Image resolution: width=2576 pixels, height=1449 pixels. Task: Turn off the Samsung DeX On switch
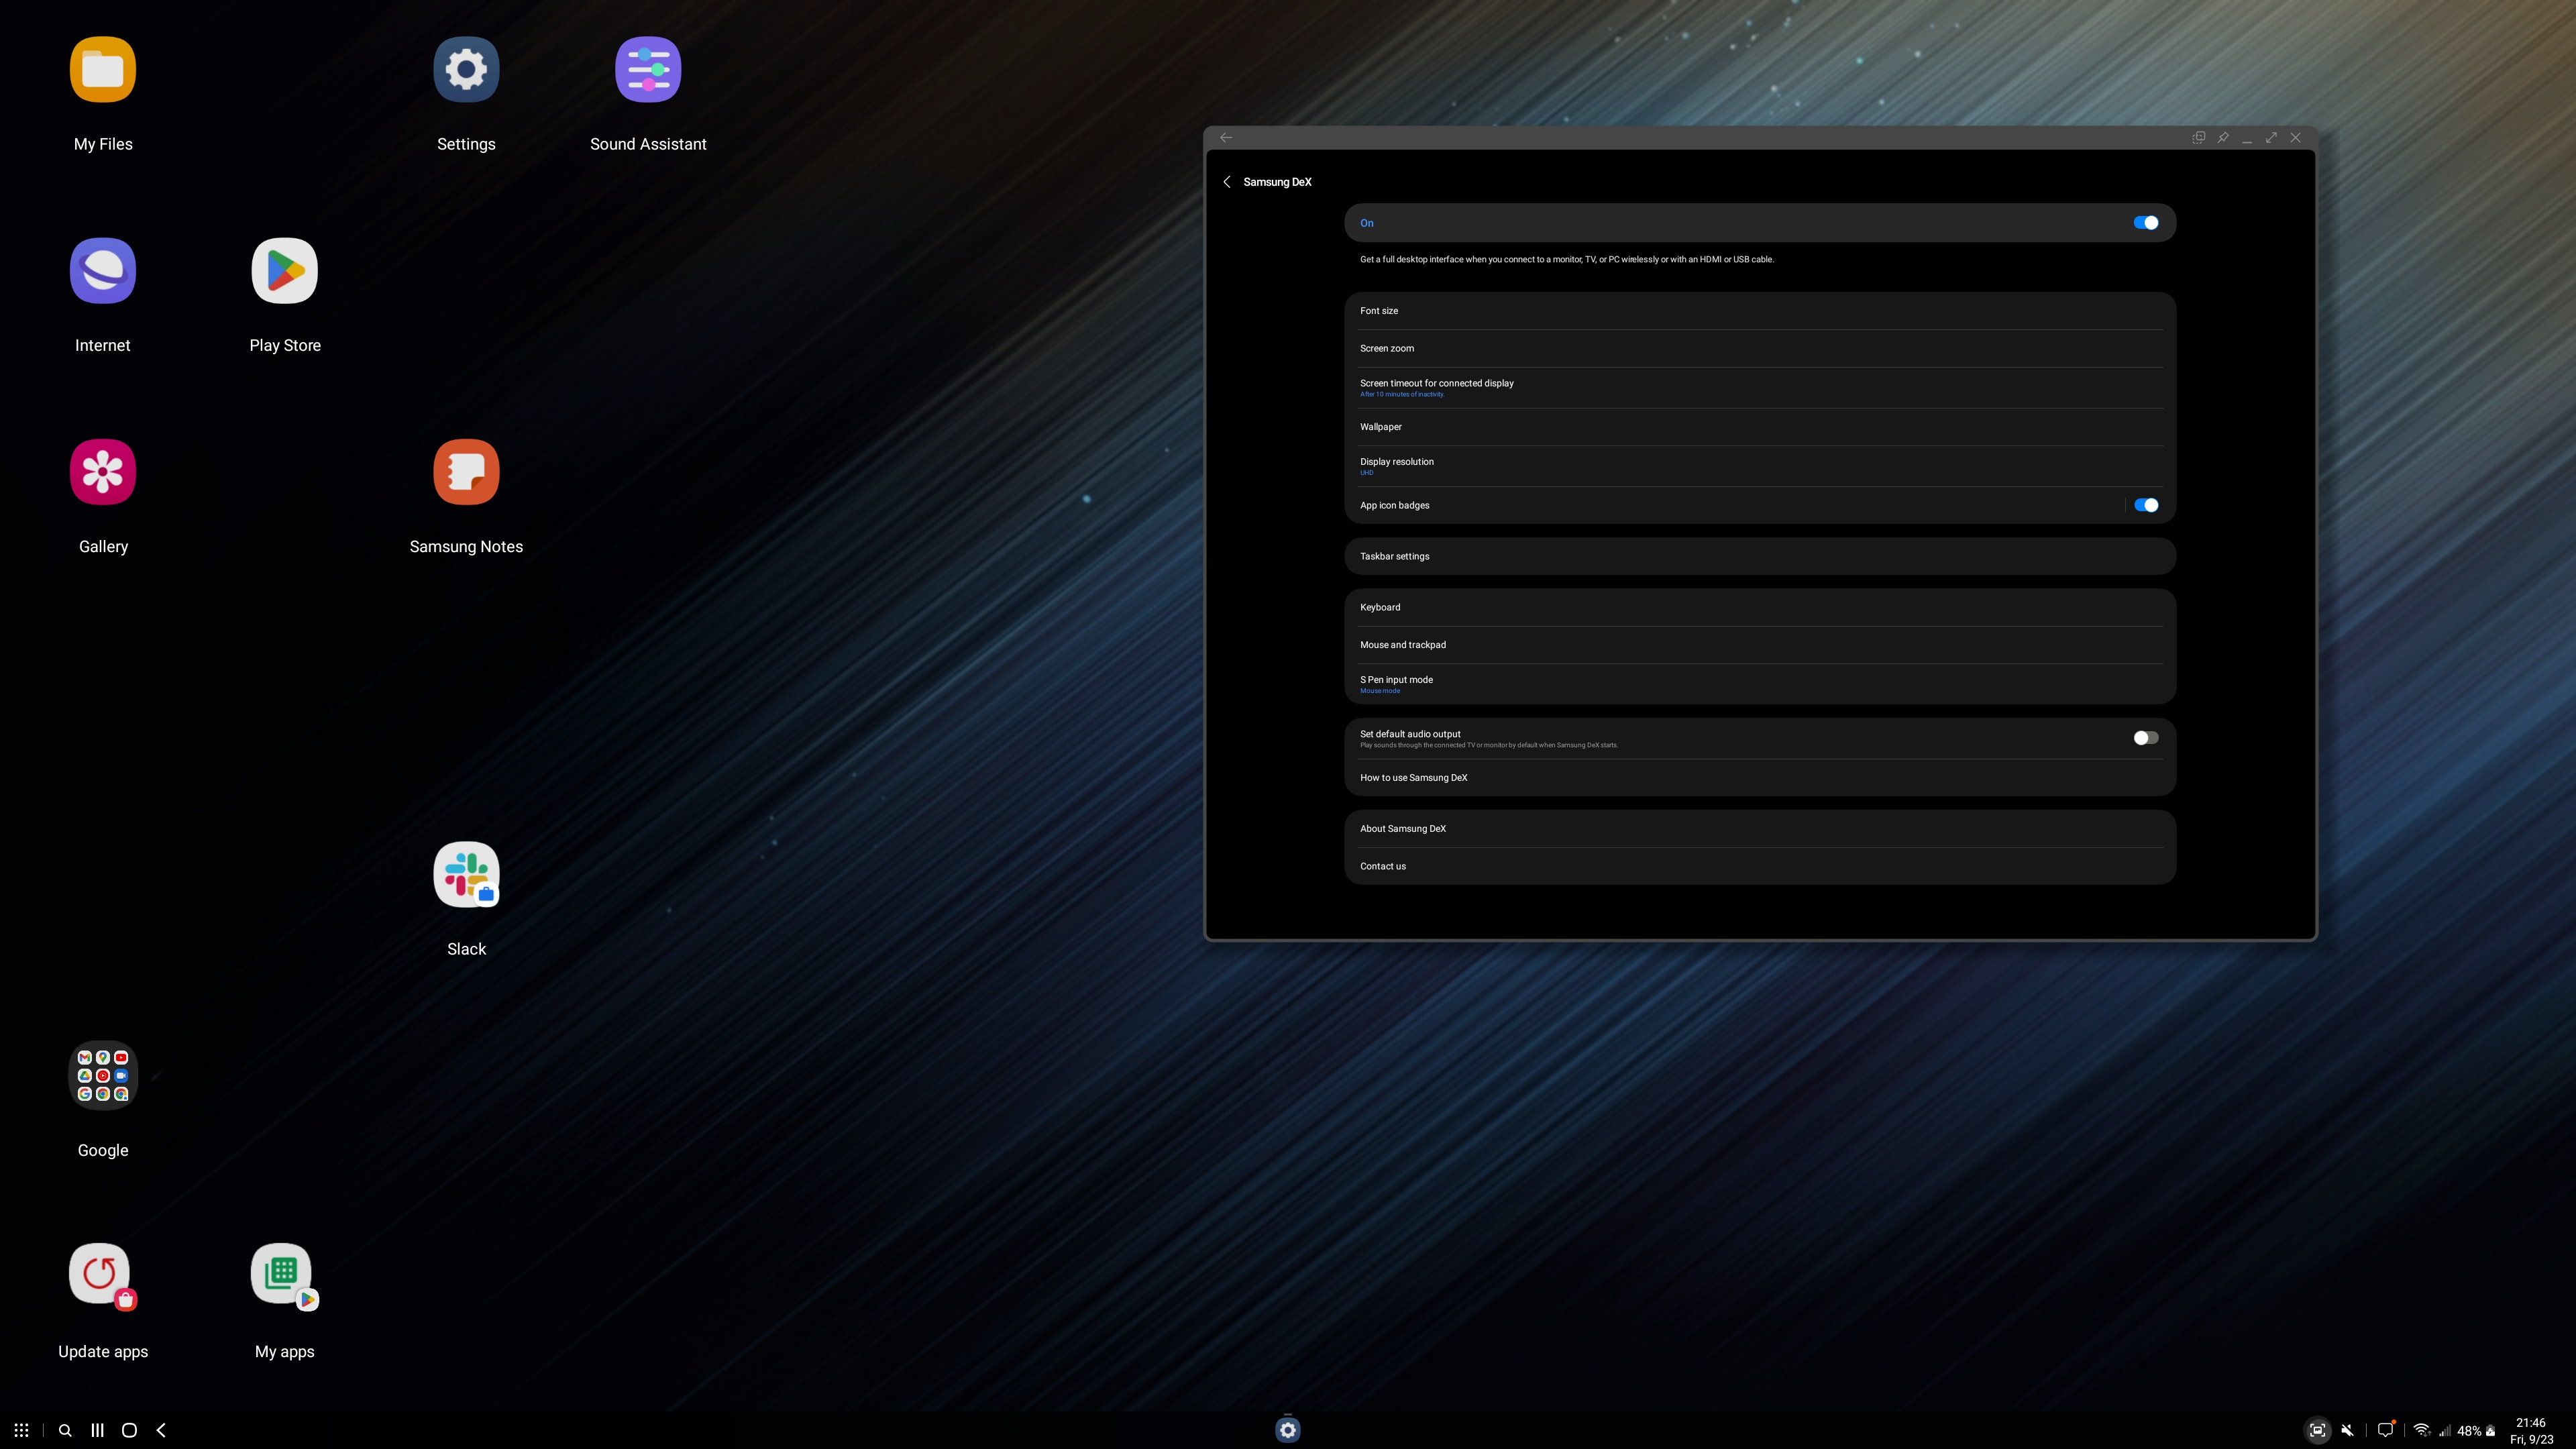(2146, 223)
